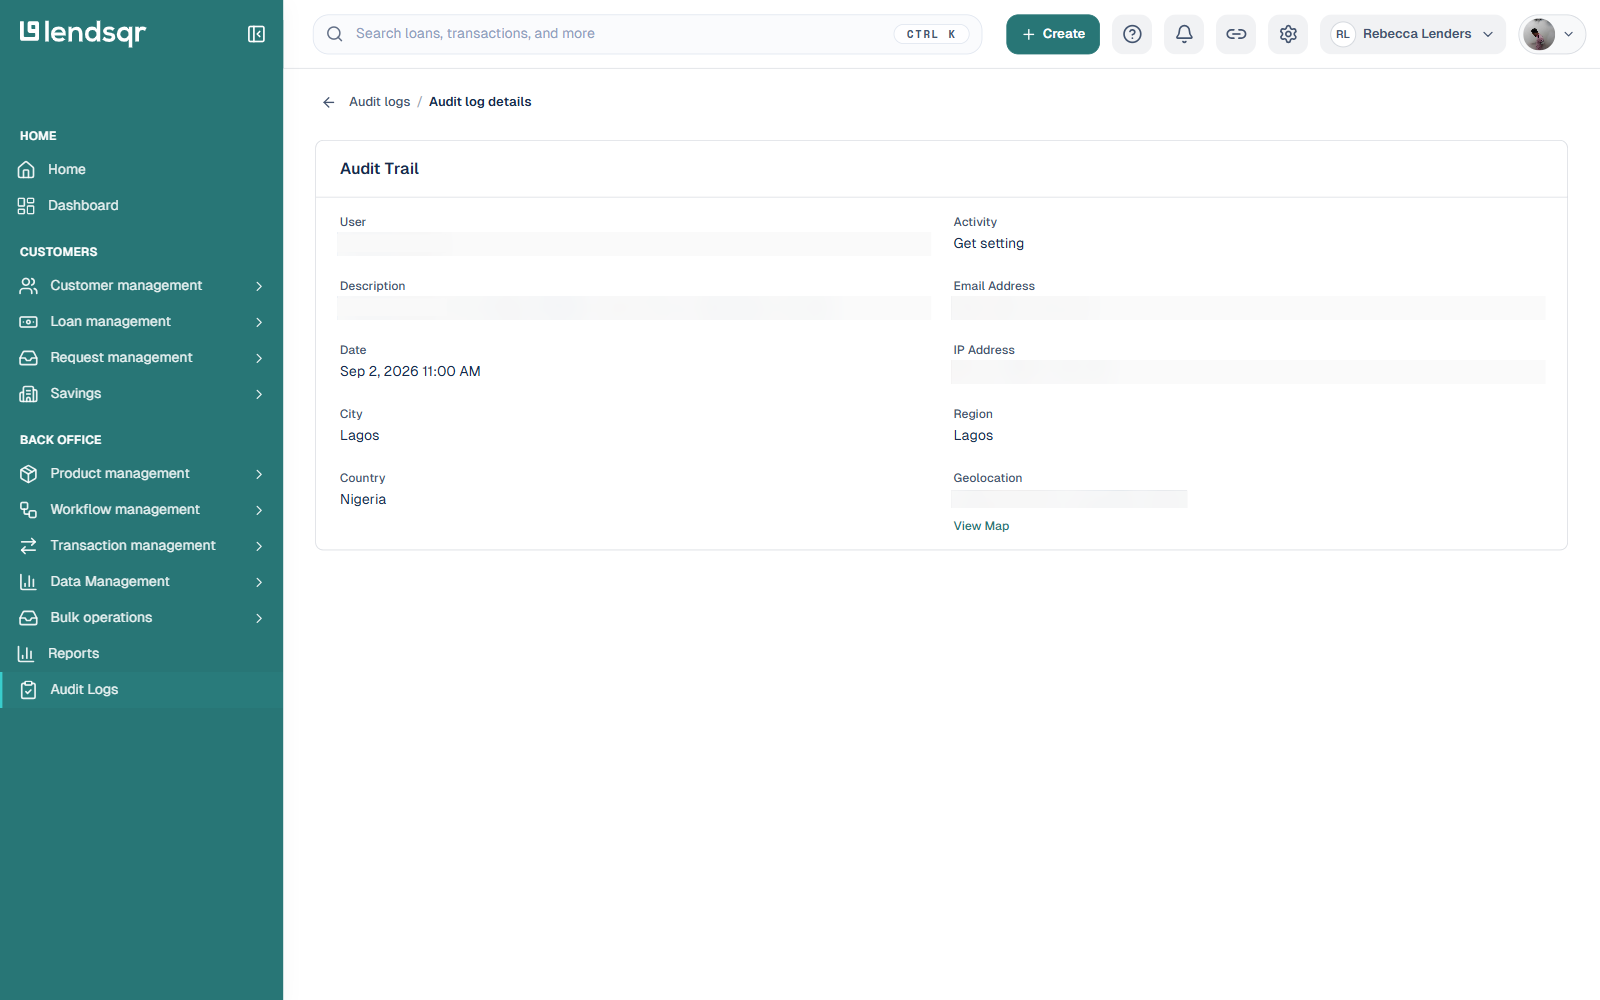Collapse the sidebar panel icon
This screenshot has width=1600, height=1000.
[x=256, y=34]
